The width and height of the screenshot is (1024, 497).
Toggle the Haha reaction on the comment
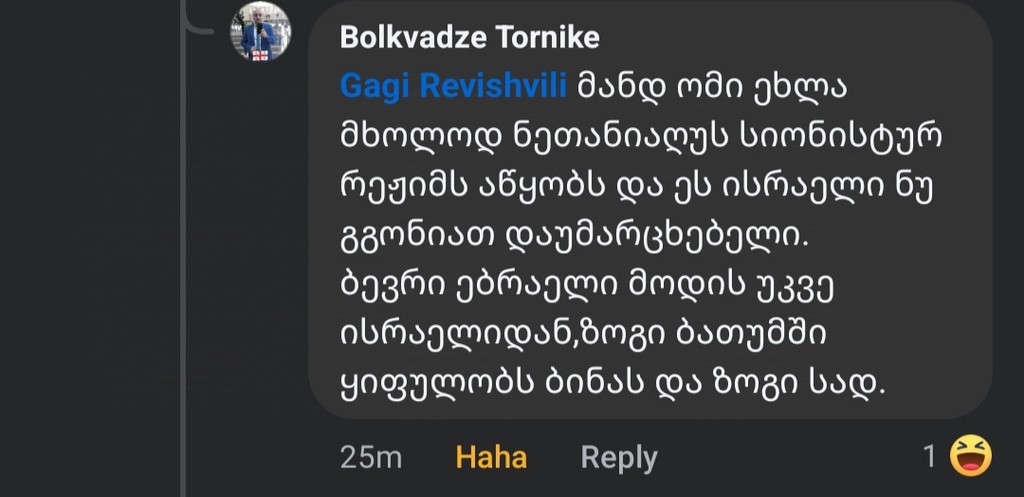[x=491, y=458]
